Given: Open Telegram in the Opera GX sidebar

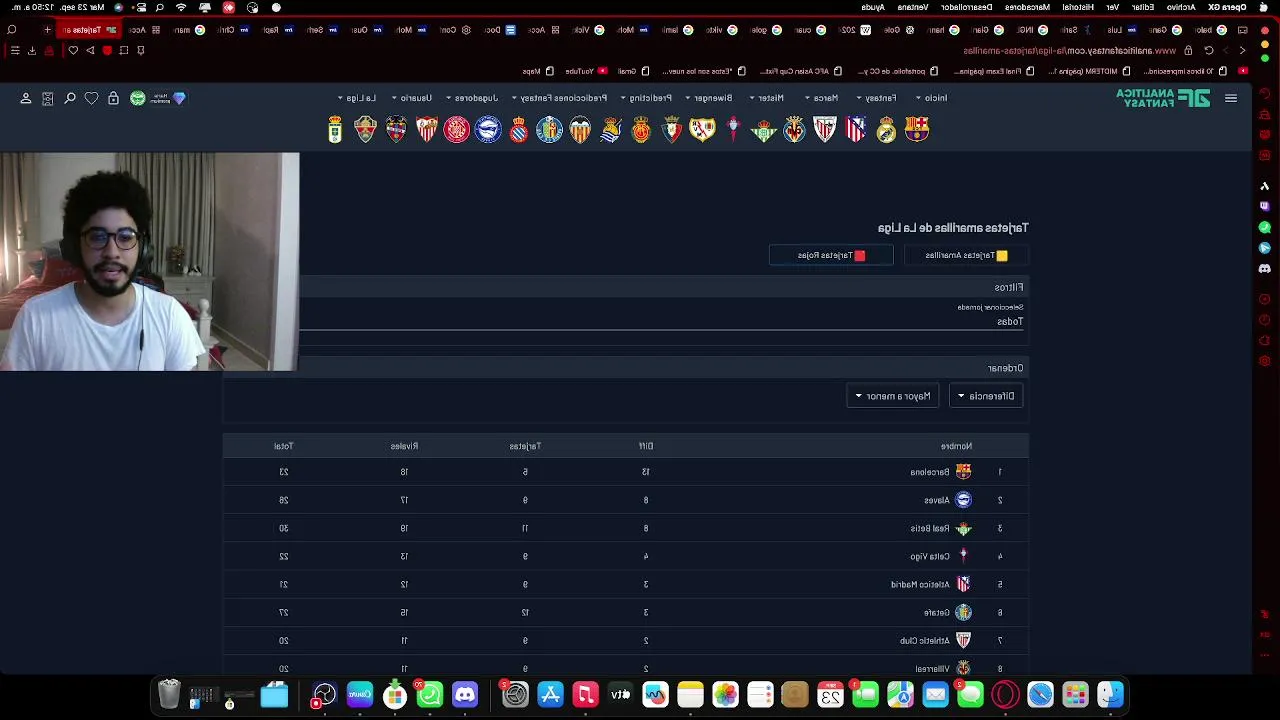Looking at the screenshot, I should pyautogui.click(x=1264, y=248).
